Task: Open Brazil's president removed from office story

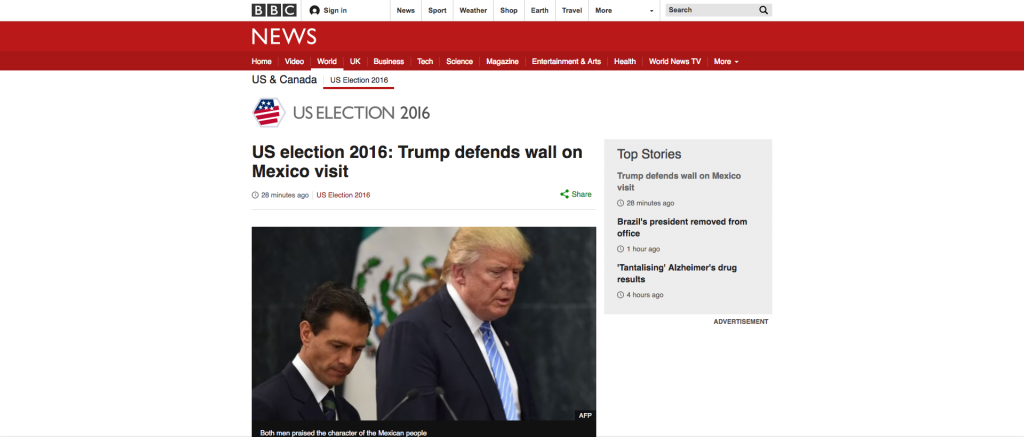Action: [x=682, y=227]
